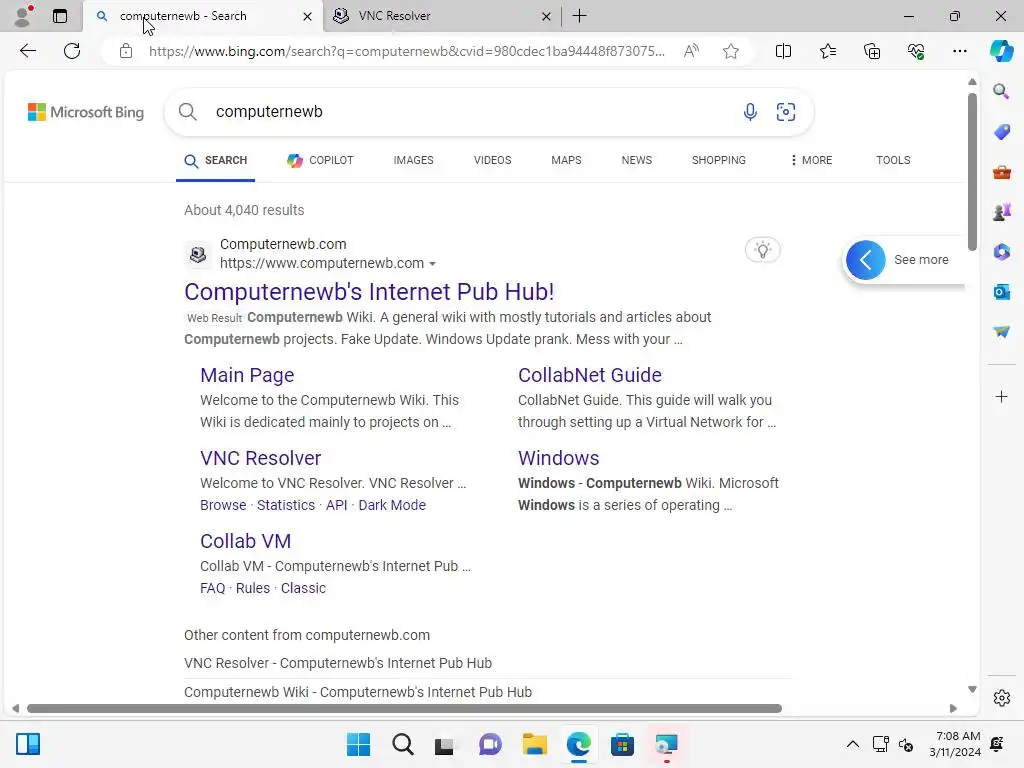Open the Edge profile icon

click(23, 16)
